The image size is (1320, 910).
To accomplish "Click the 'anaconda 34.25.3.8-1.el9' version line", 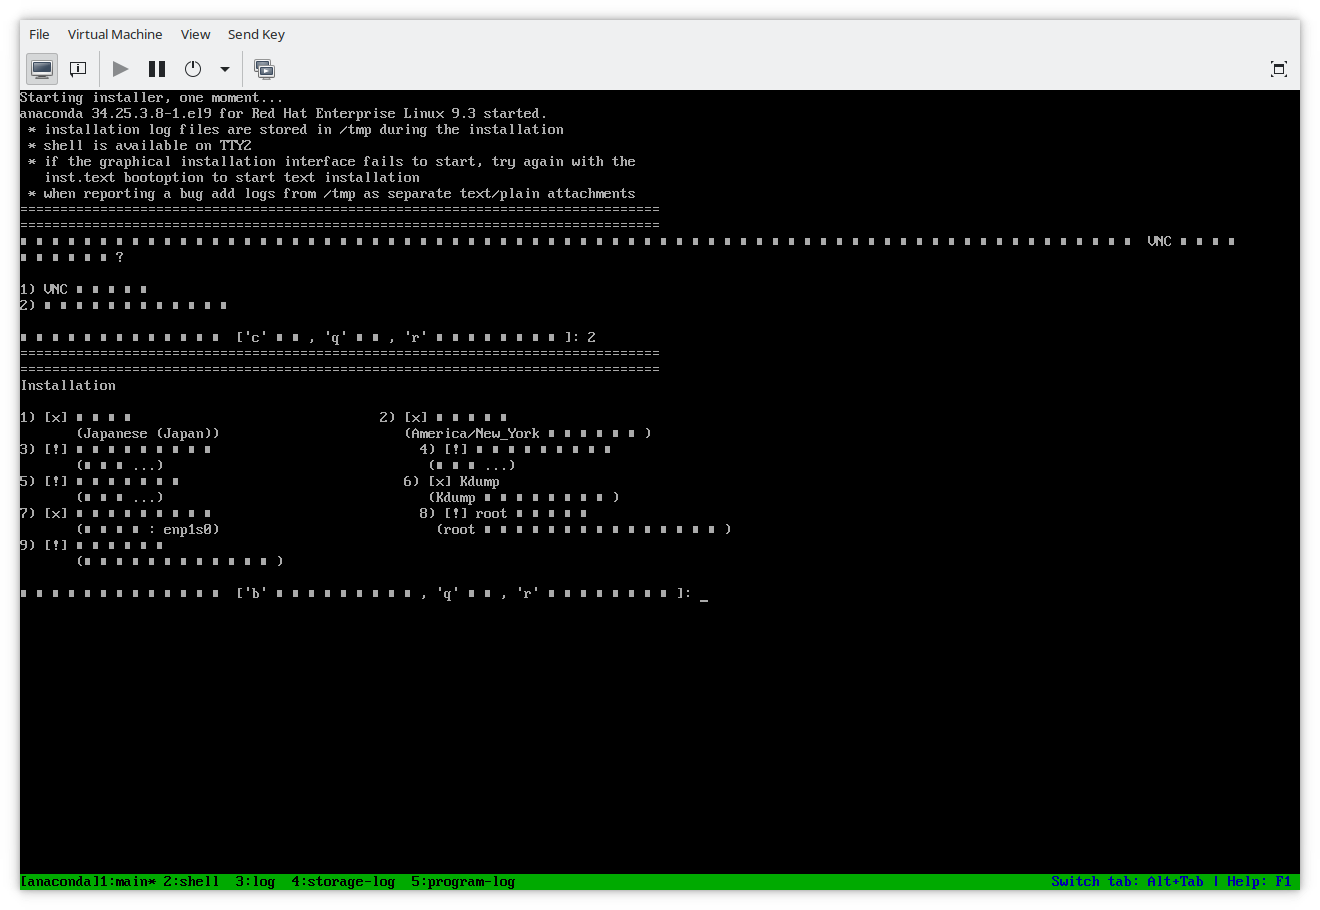I will [x=284, y=114].
